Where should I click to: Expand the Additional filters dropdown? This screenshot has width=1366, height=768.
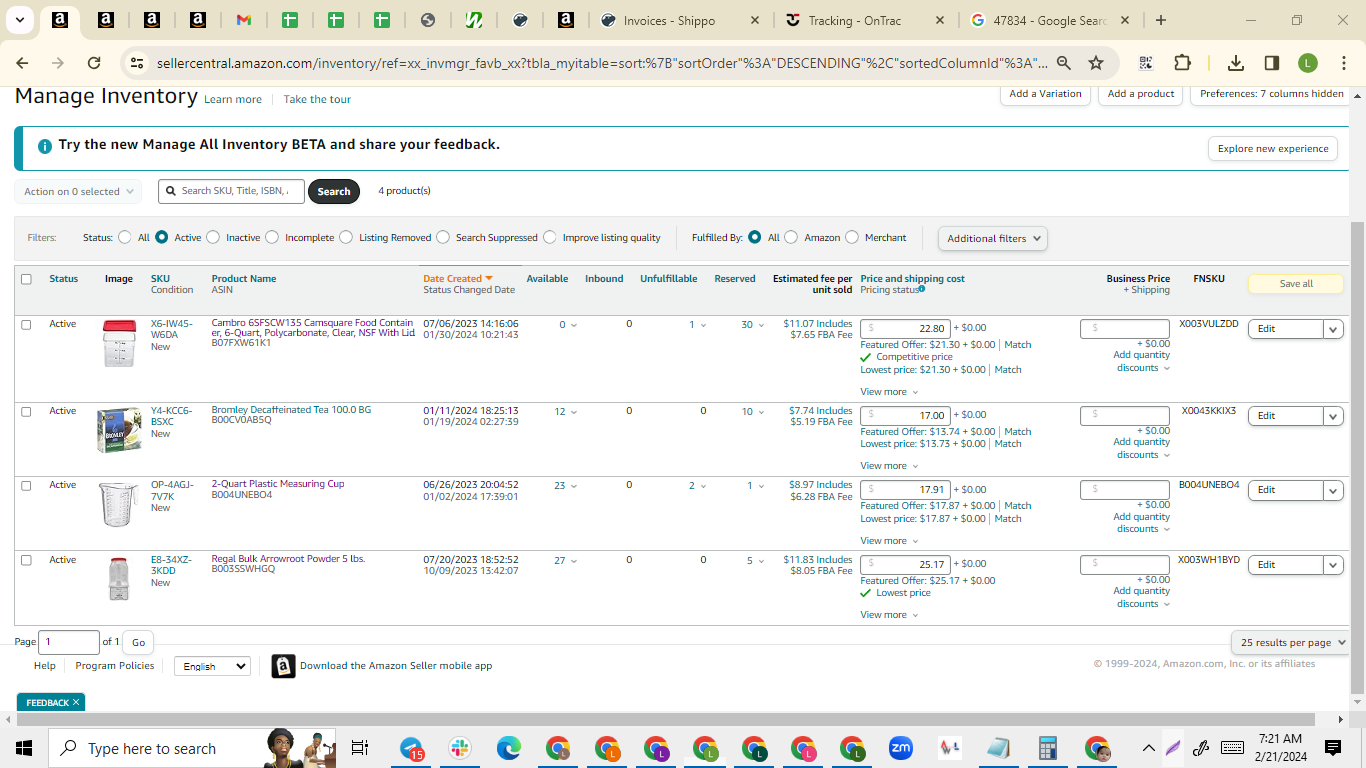[993, 238]
